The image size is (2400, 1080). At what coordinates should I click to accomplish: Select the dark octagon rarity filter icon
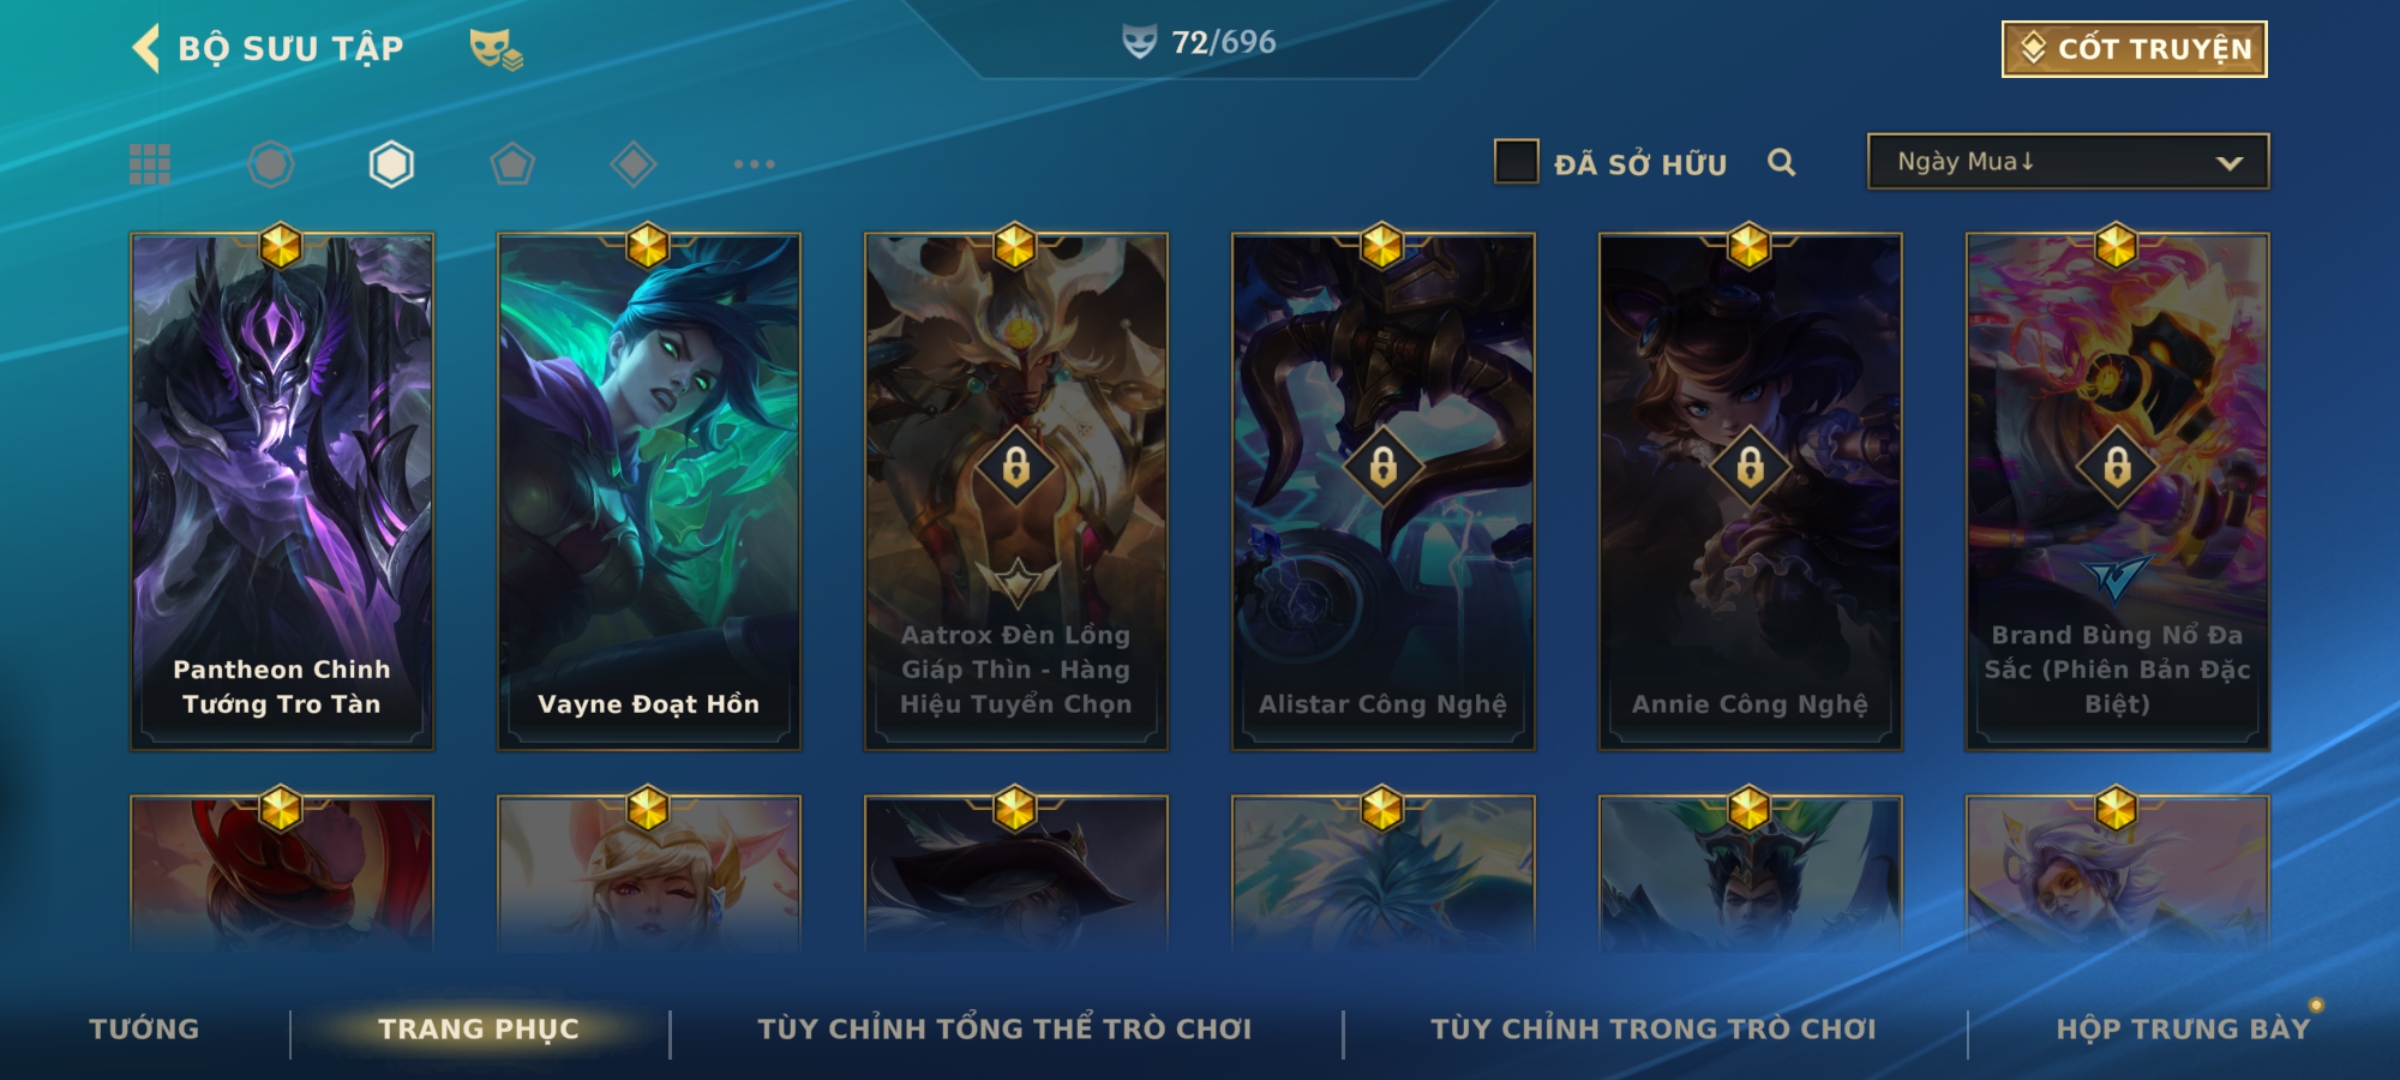[x=271, y=164]
